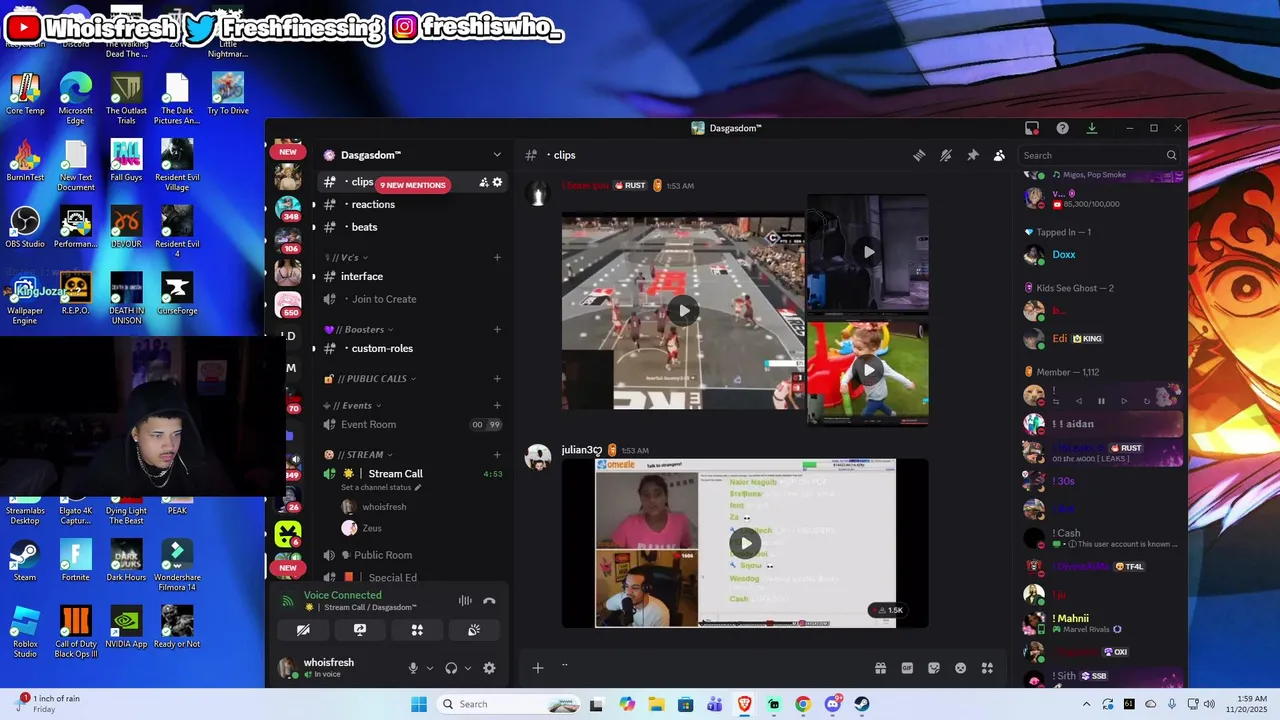Viewport: 1280px width, 720px height.
Task: Toggle screen share in voice panel
Action: point(360,630)
